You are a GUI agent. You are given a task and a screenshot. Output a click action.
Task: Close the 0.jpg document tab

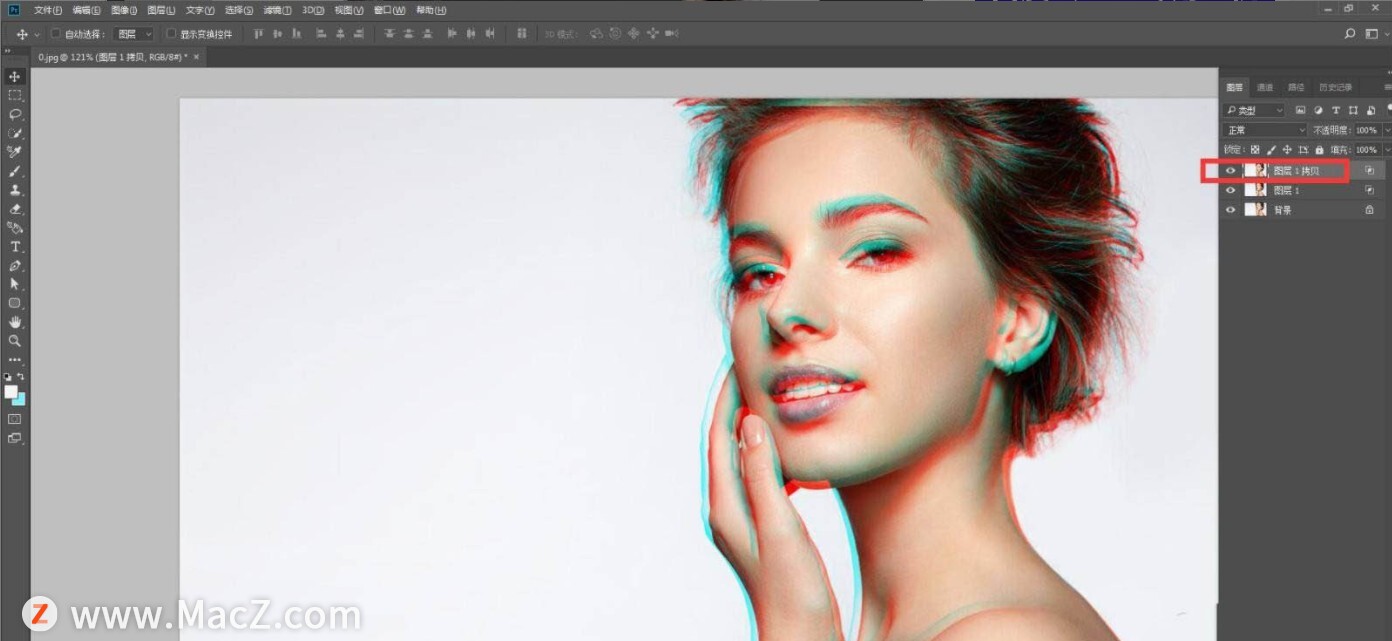[x=196, y=57]
